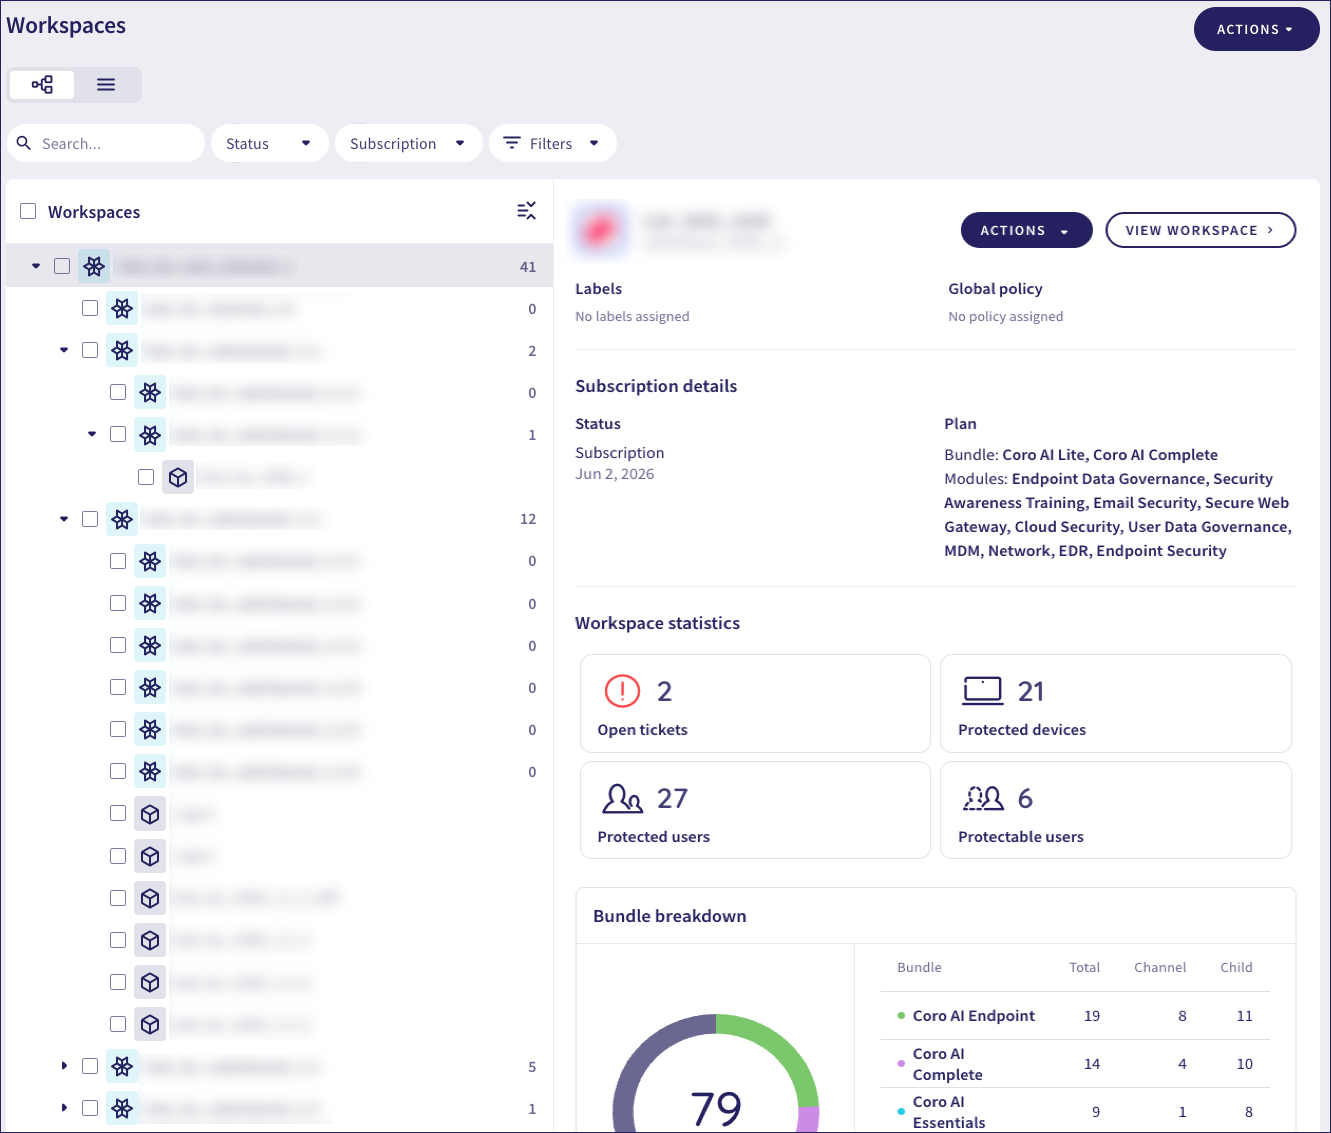1331x1133 pixels.
Task: Open the page-level ACTIONS menu at top
Action: (1256, 29)
